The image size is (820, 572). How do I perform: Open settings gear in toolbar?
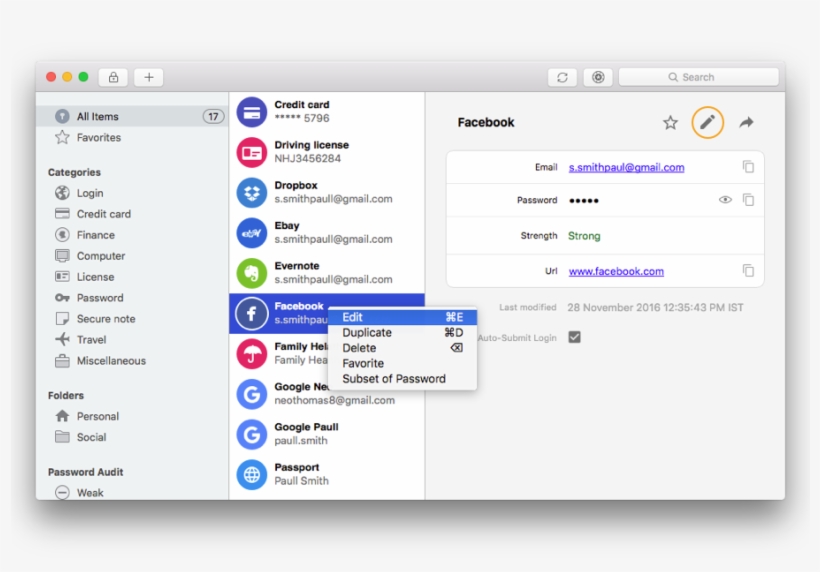click(598, 77)
